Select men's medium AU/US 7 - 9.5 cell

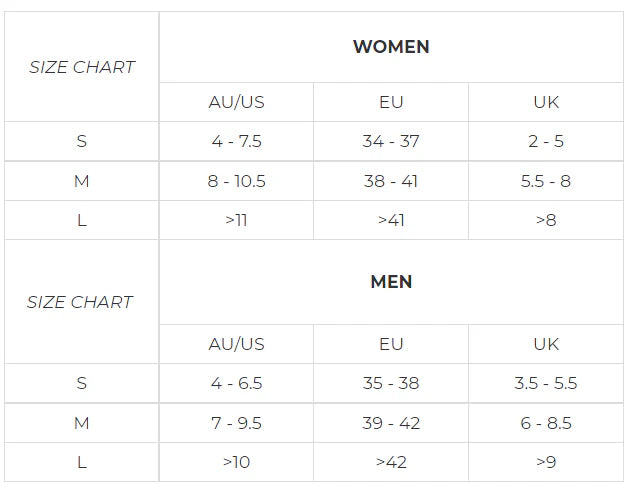click(x=236, y=423)
